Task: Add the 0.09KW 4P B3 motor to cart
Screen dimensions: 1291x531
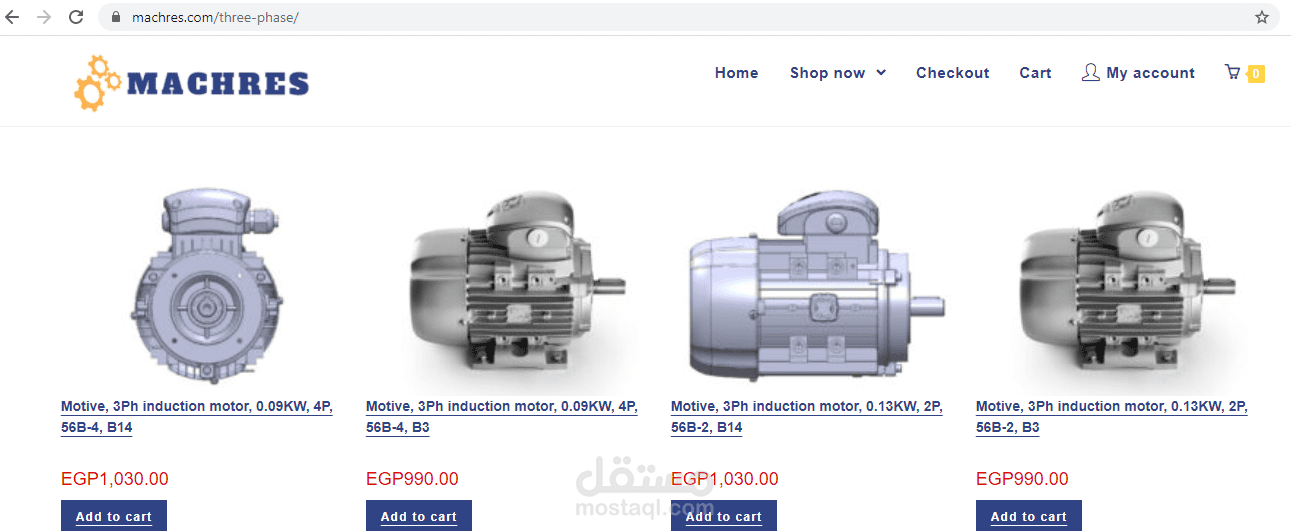Action: [x=419, y=516]
